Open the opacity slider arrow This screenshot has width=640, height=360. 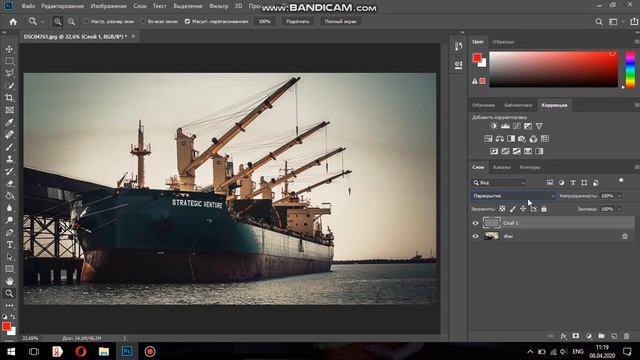(620, 196)
